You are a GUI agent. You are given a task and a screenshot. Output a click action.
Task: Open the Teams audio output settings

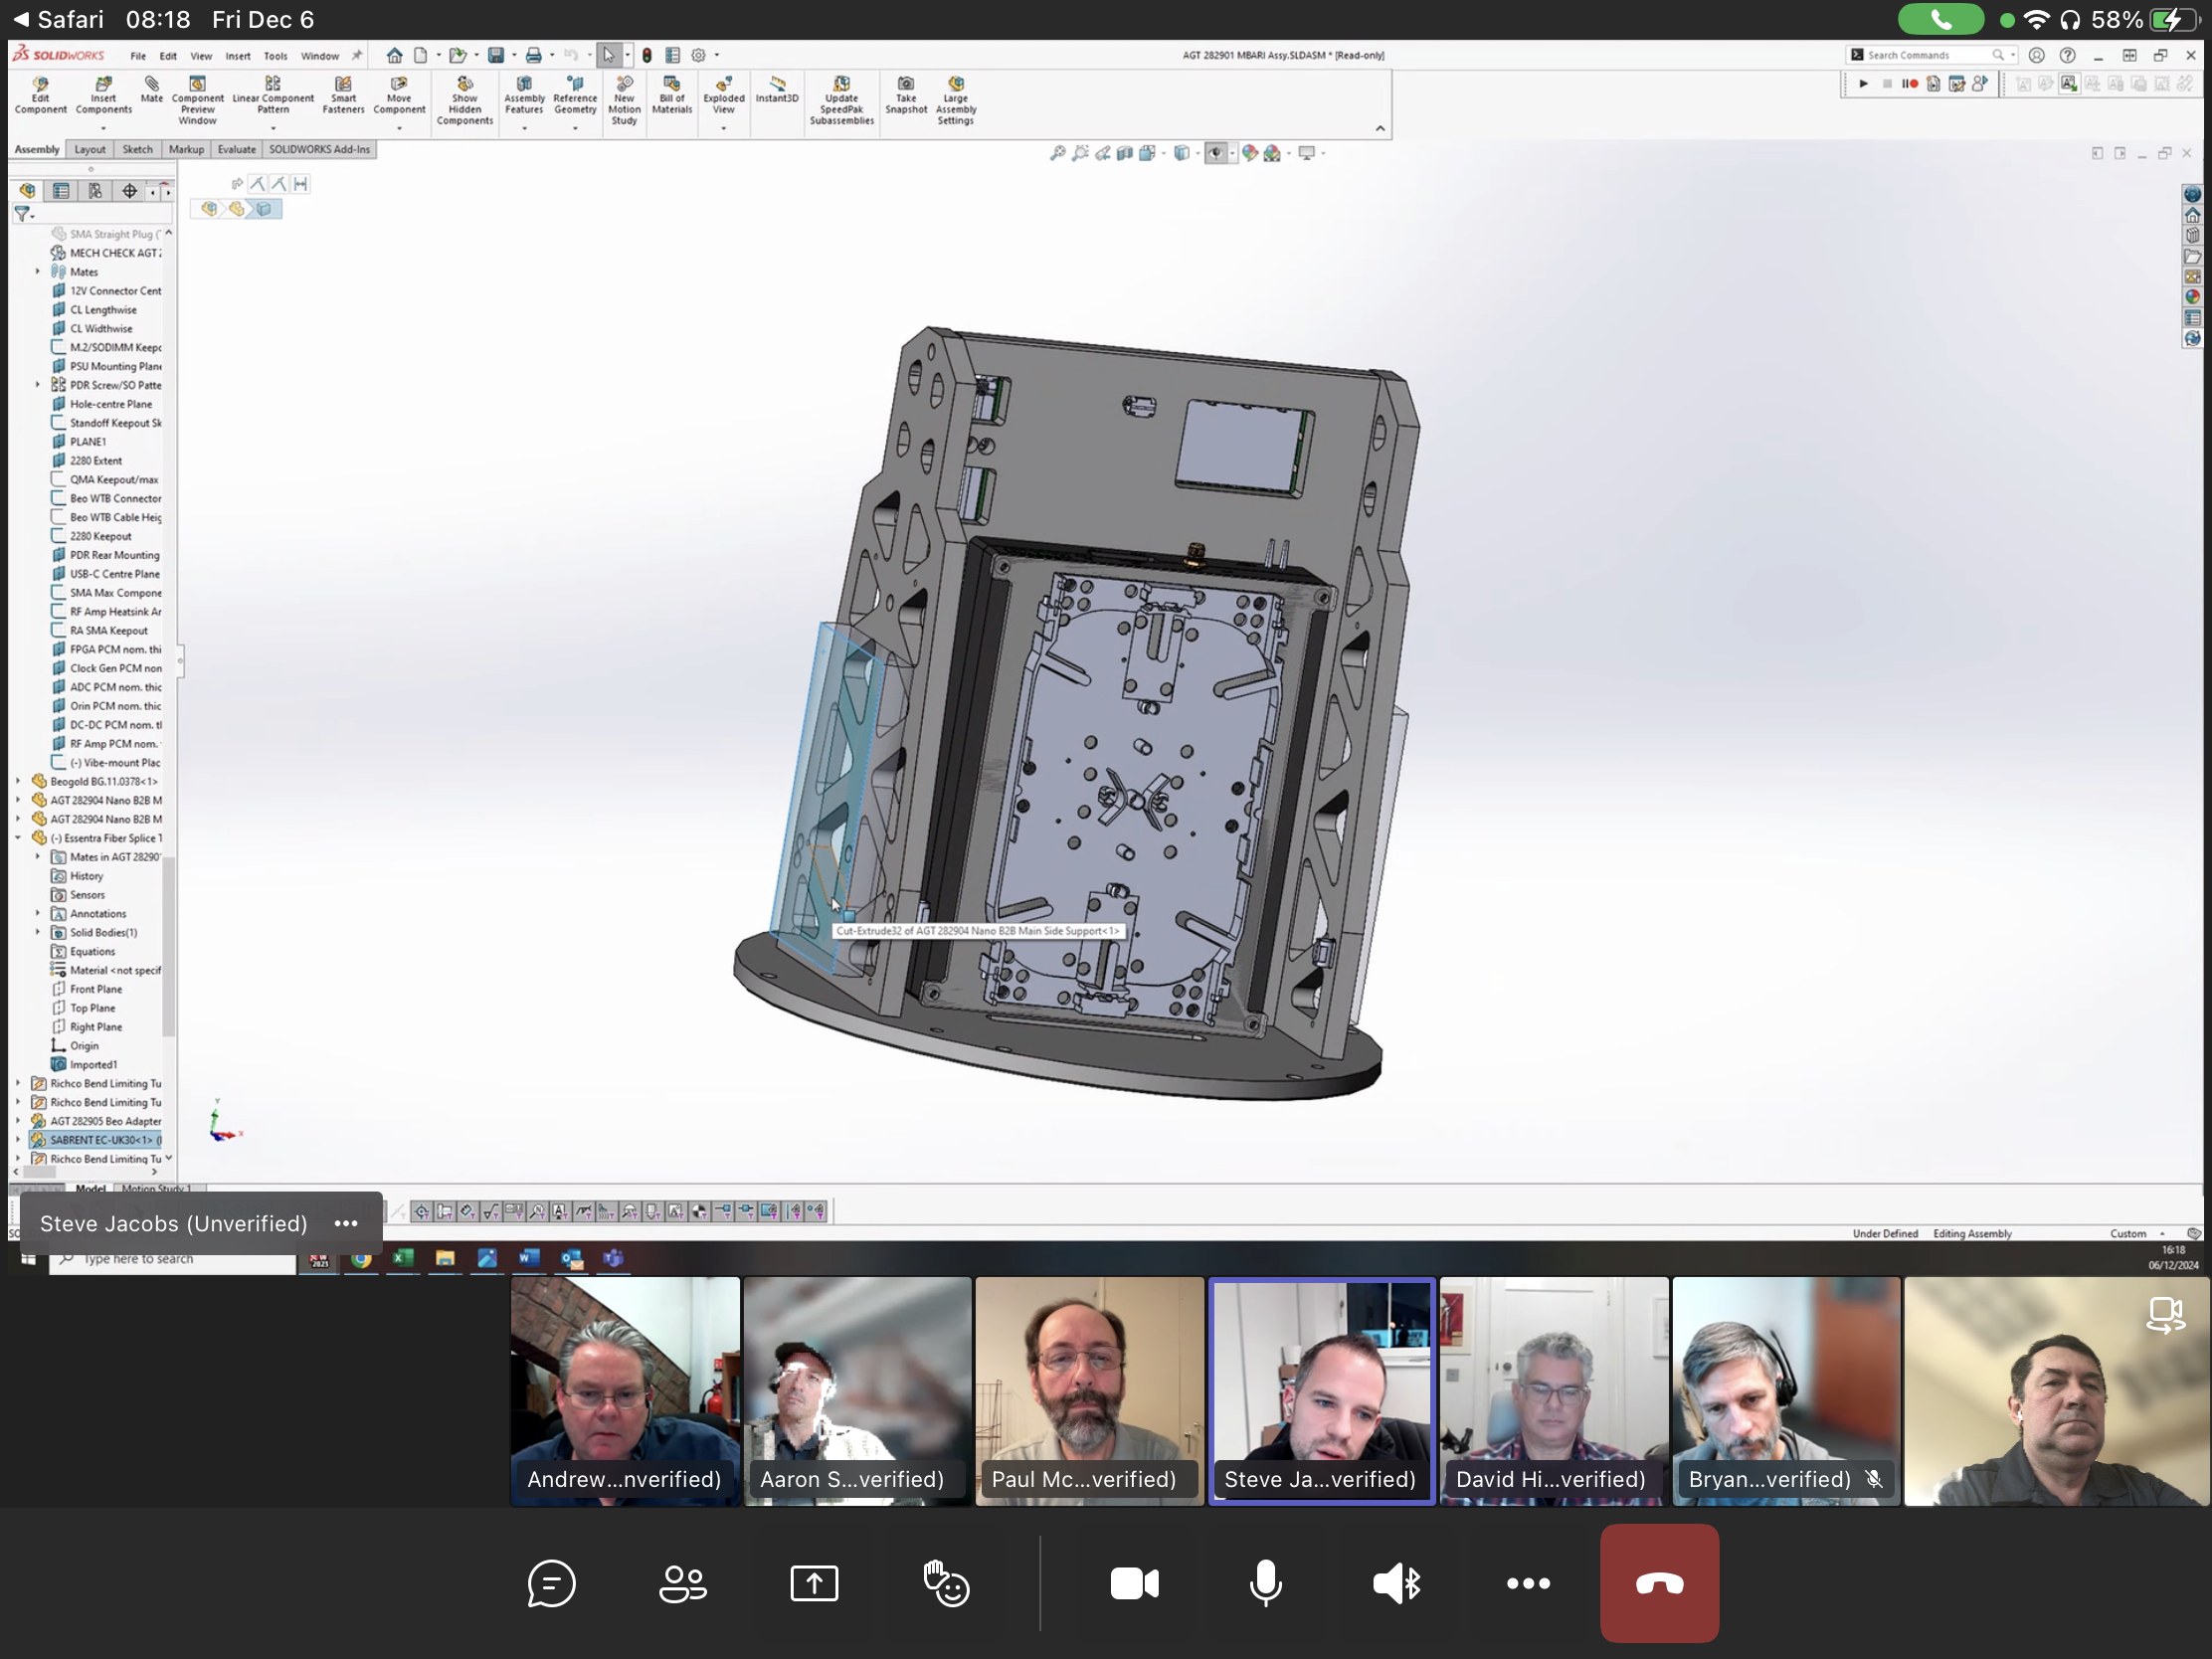coord(1397,1583)
